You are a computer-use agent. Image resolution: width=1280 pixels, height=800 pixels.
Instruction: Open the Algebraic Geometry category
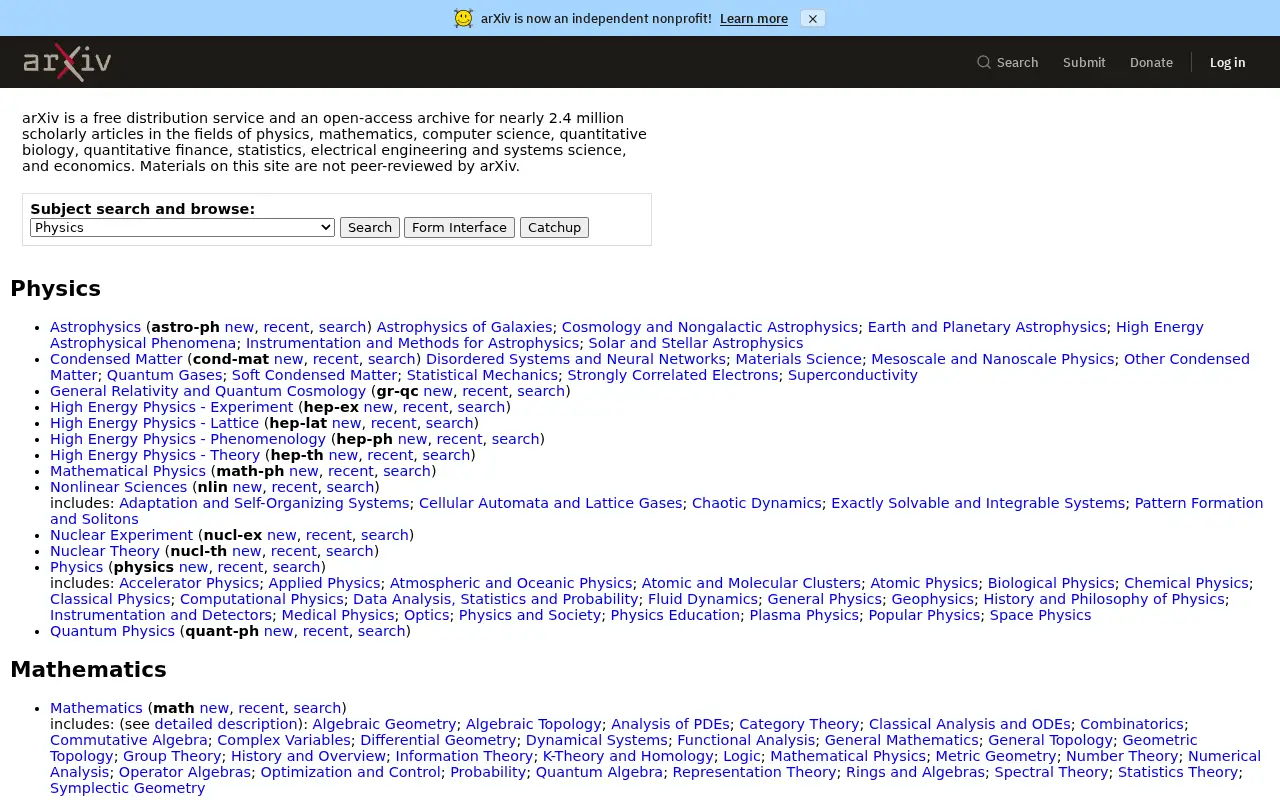click(x=384, y=724)
